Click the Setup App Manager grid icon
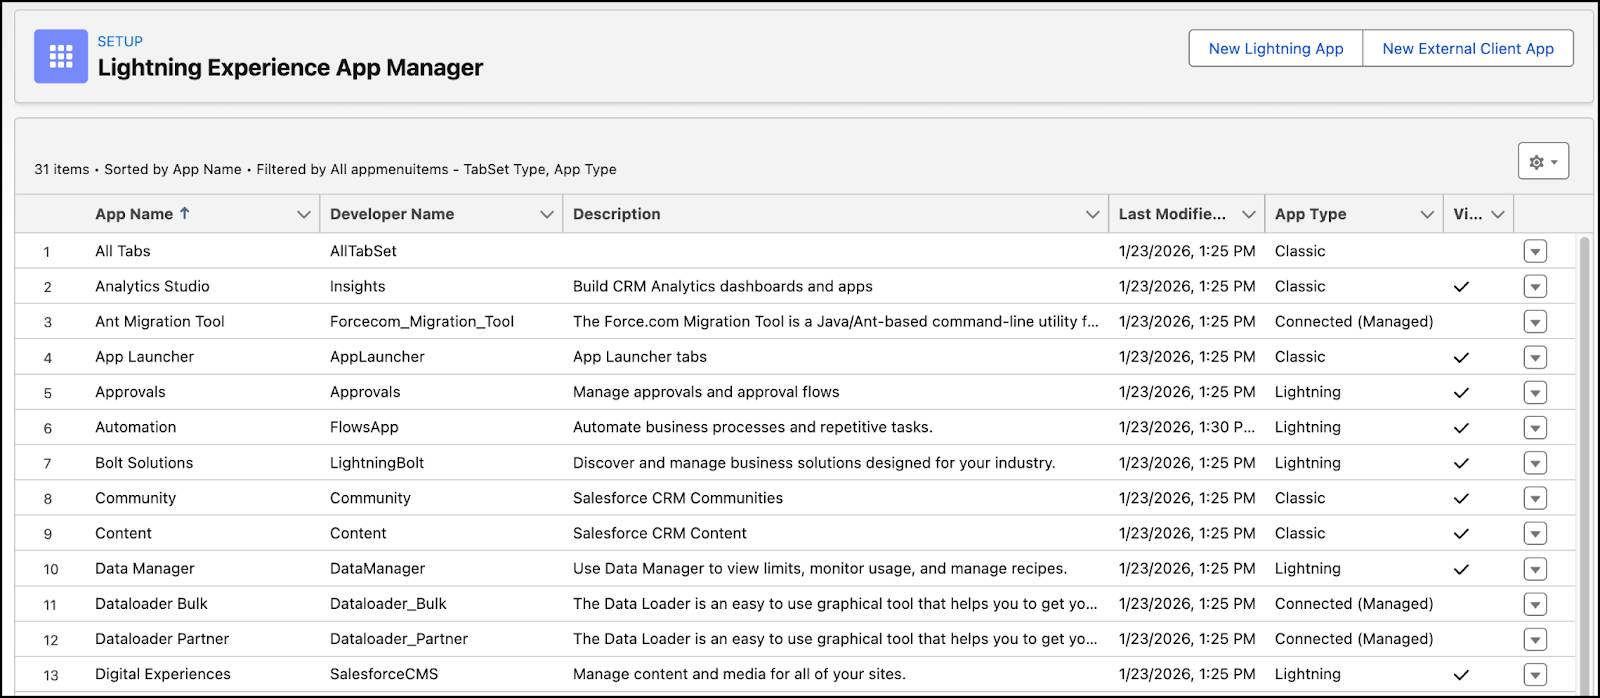 tap(61, 56)
